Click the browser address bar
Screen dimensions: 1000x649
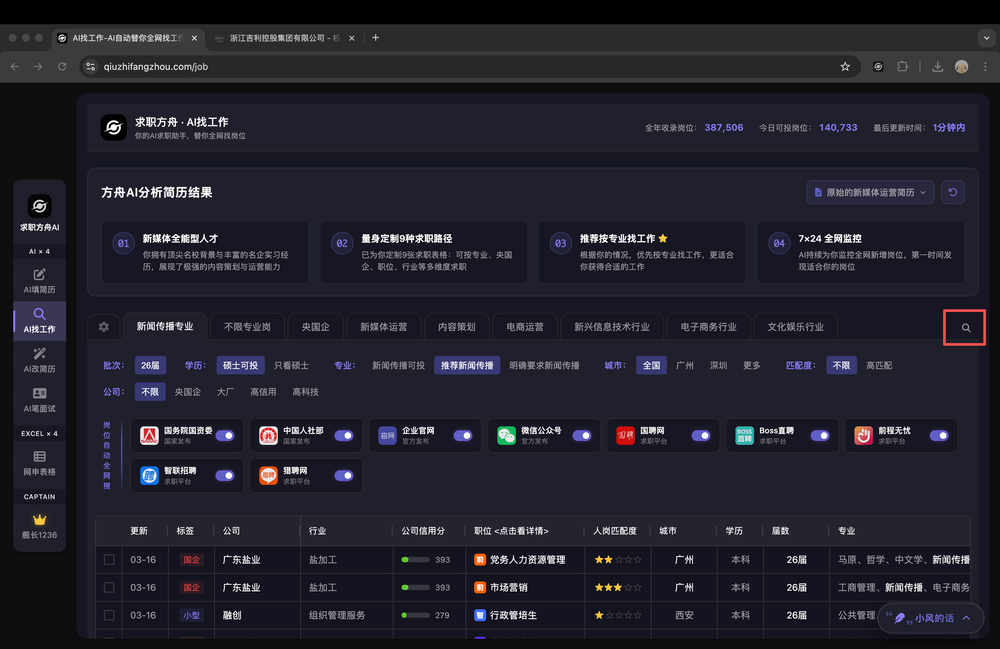coord(460,67)
